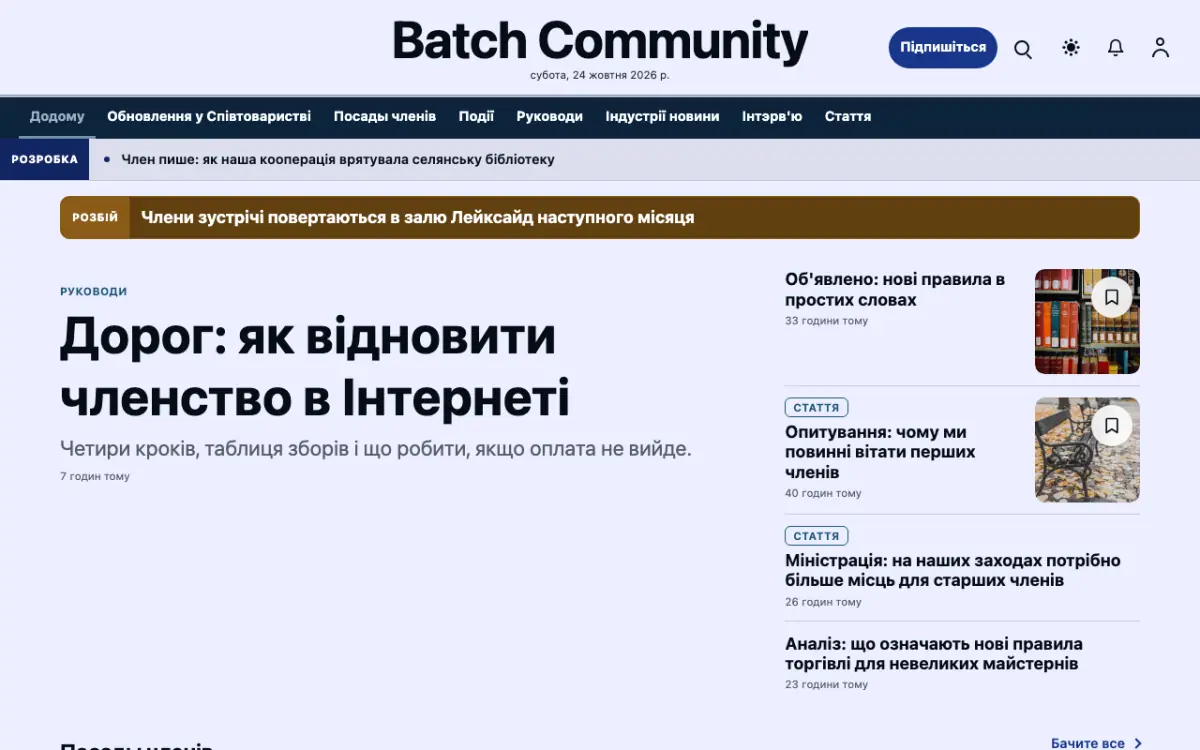This screenshot has width=1200, height=750.
Task: Open Індустрії новини nav item
Action: click(x=662, y=116)
